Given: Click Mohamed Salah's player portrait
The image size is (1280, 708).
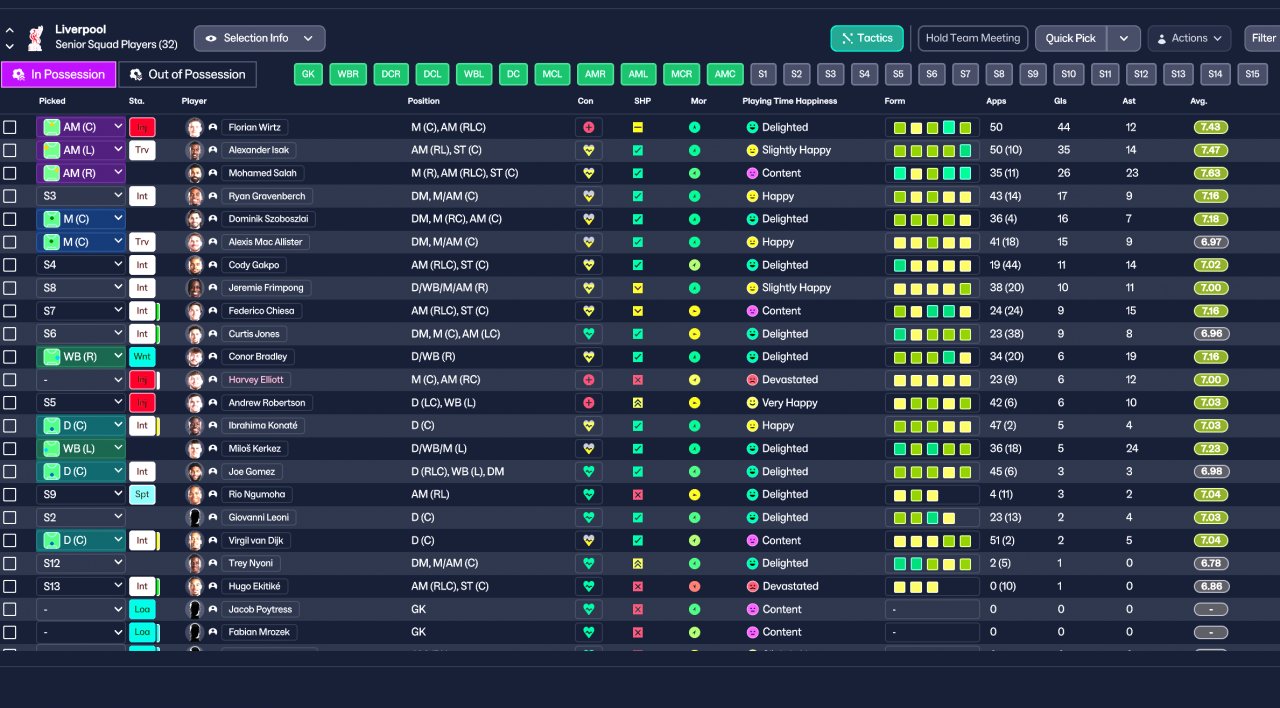Looking at the screenshot, I should pyautogui.click(x=194, y=174).
